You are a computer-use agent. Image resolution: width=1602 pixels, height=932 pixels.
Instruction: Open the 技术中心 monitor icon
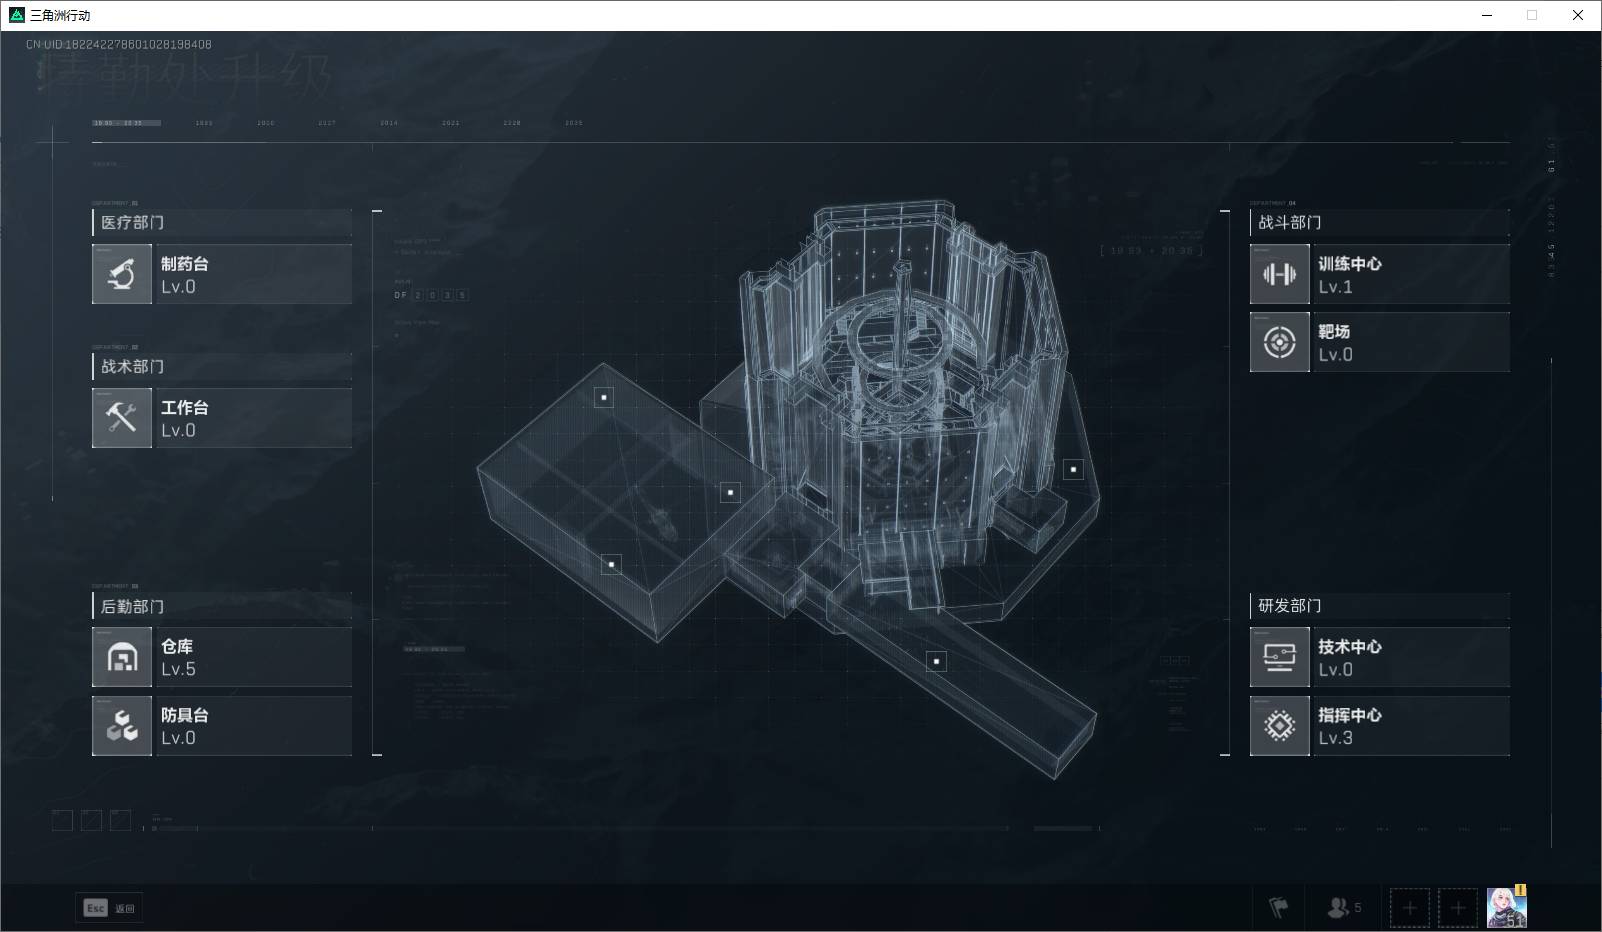click(x=1280, y=657)
